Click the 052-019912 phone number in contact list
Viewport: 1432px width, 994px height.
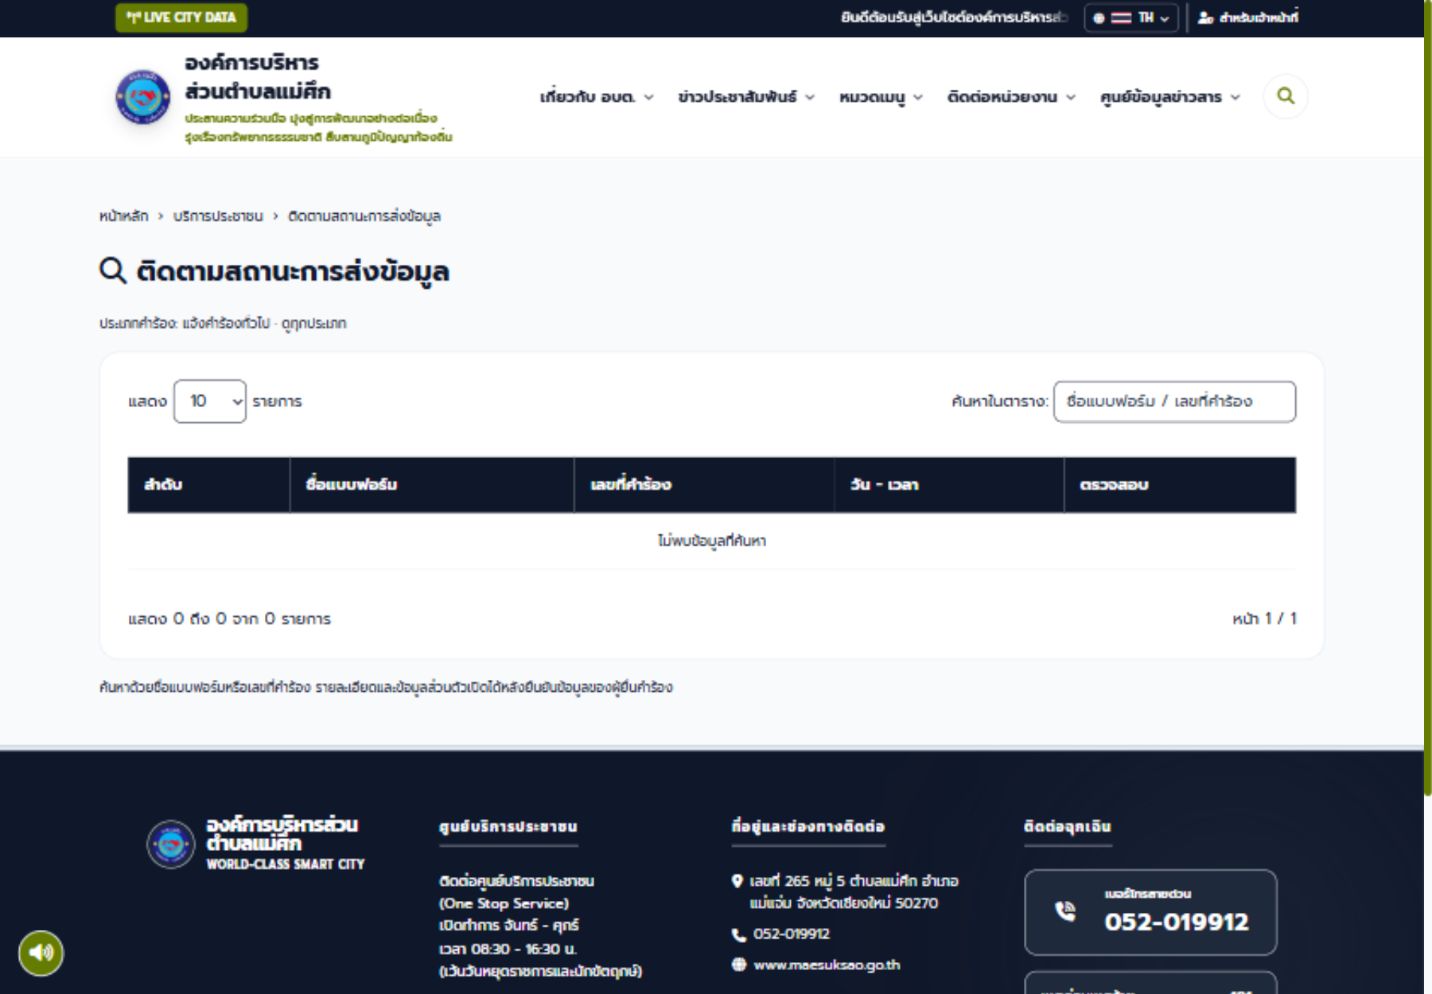pyautogui.click(x=792, y=935)
